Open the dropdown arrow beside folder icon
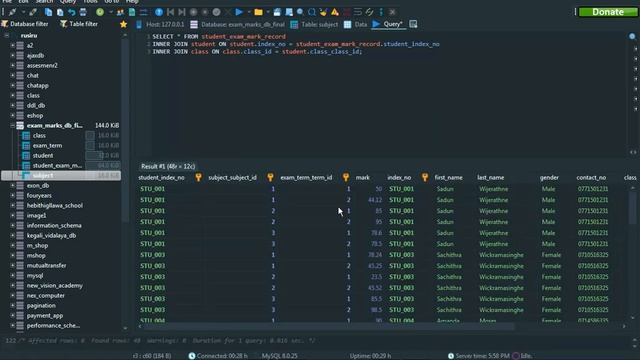Screen dimensions: 640x360 point(267,12)
